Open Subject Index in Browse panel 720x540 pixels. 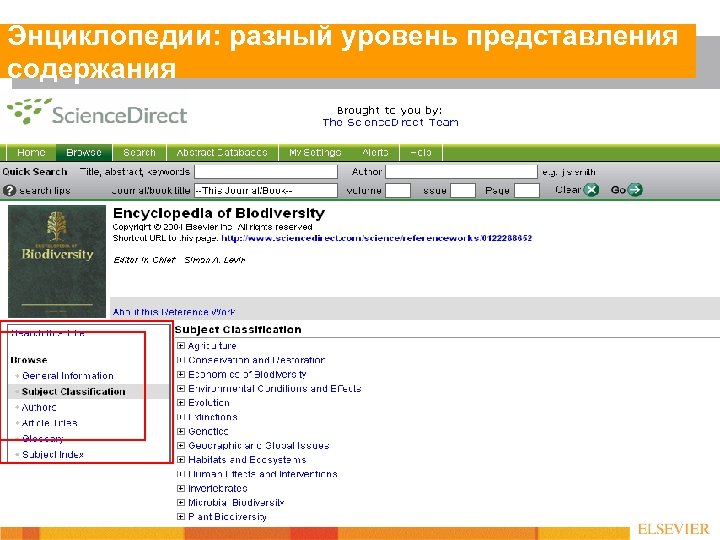coord(53,455)
